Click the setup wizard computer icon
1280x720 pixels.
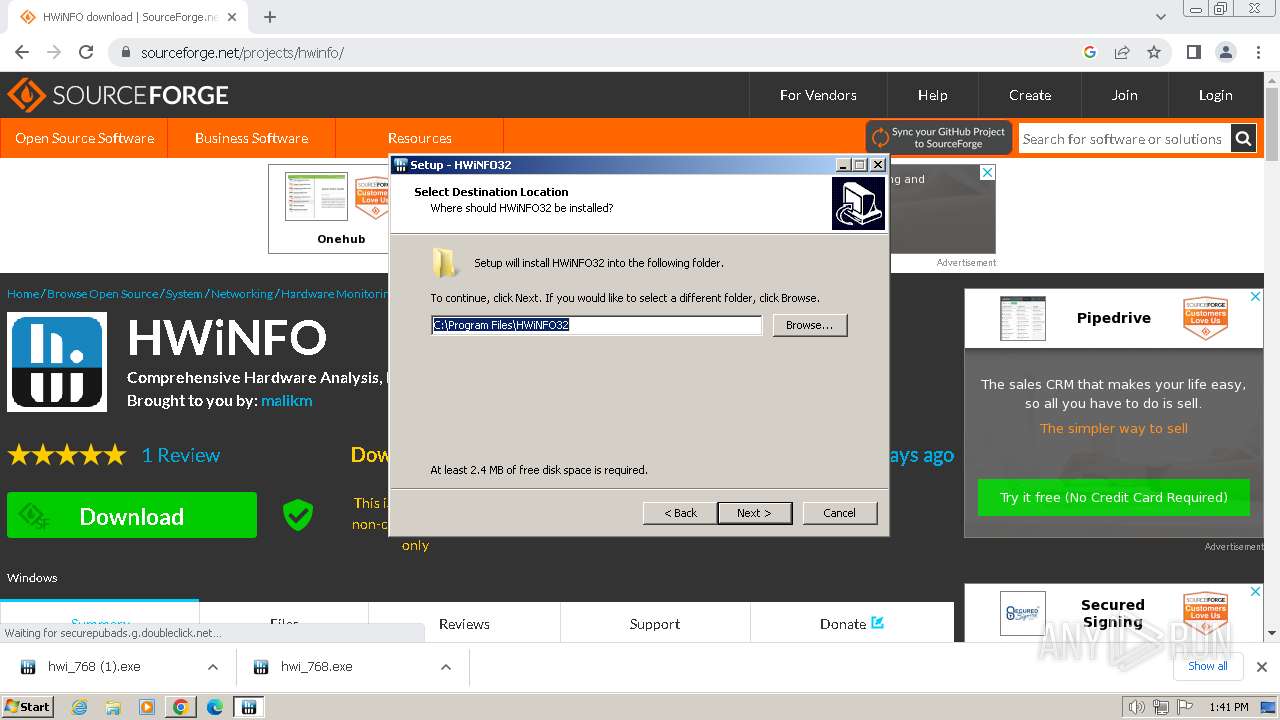pos(858,203)
